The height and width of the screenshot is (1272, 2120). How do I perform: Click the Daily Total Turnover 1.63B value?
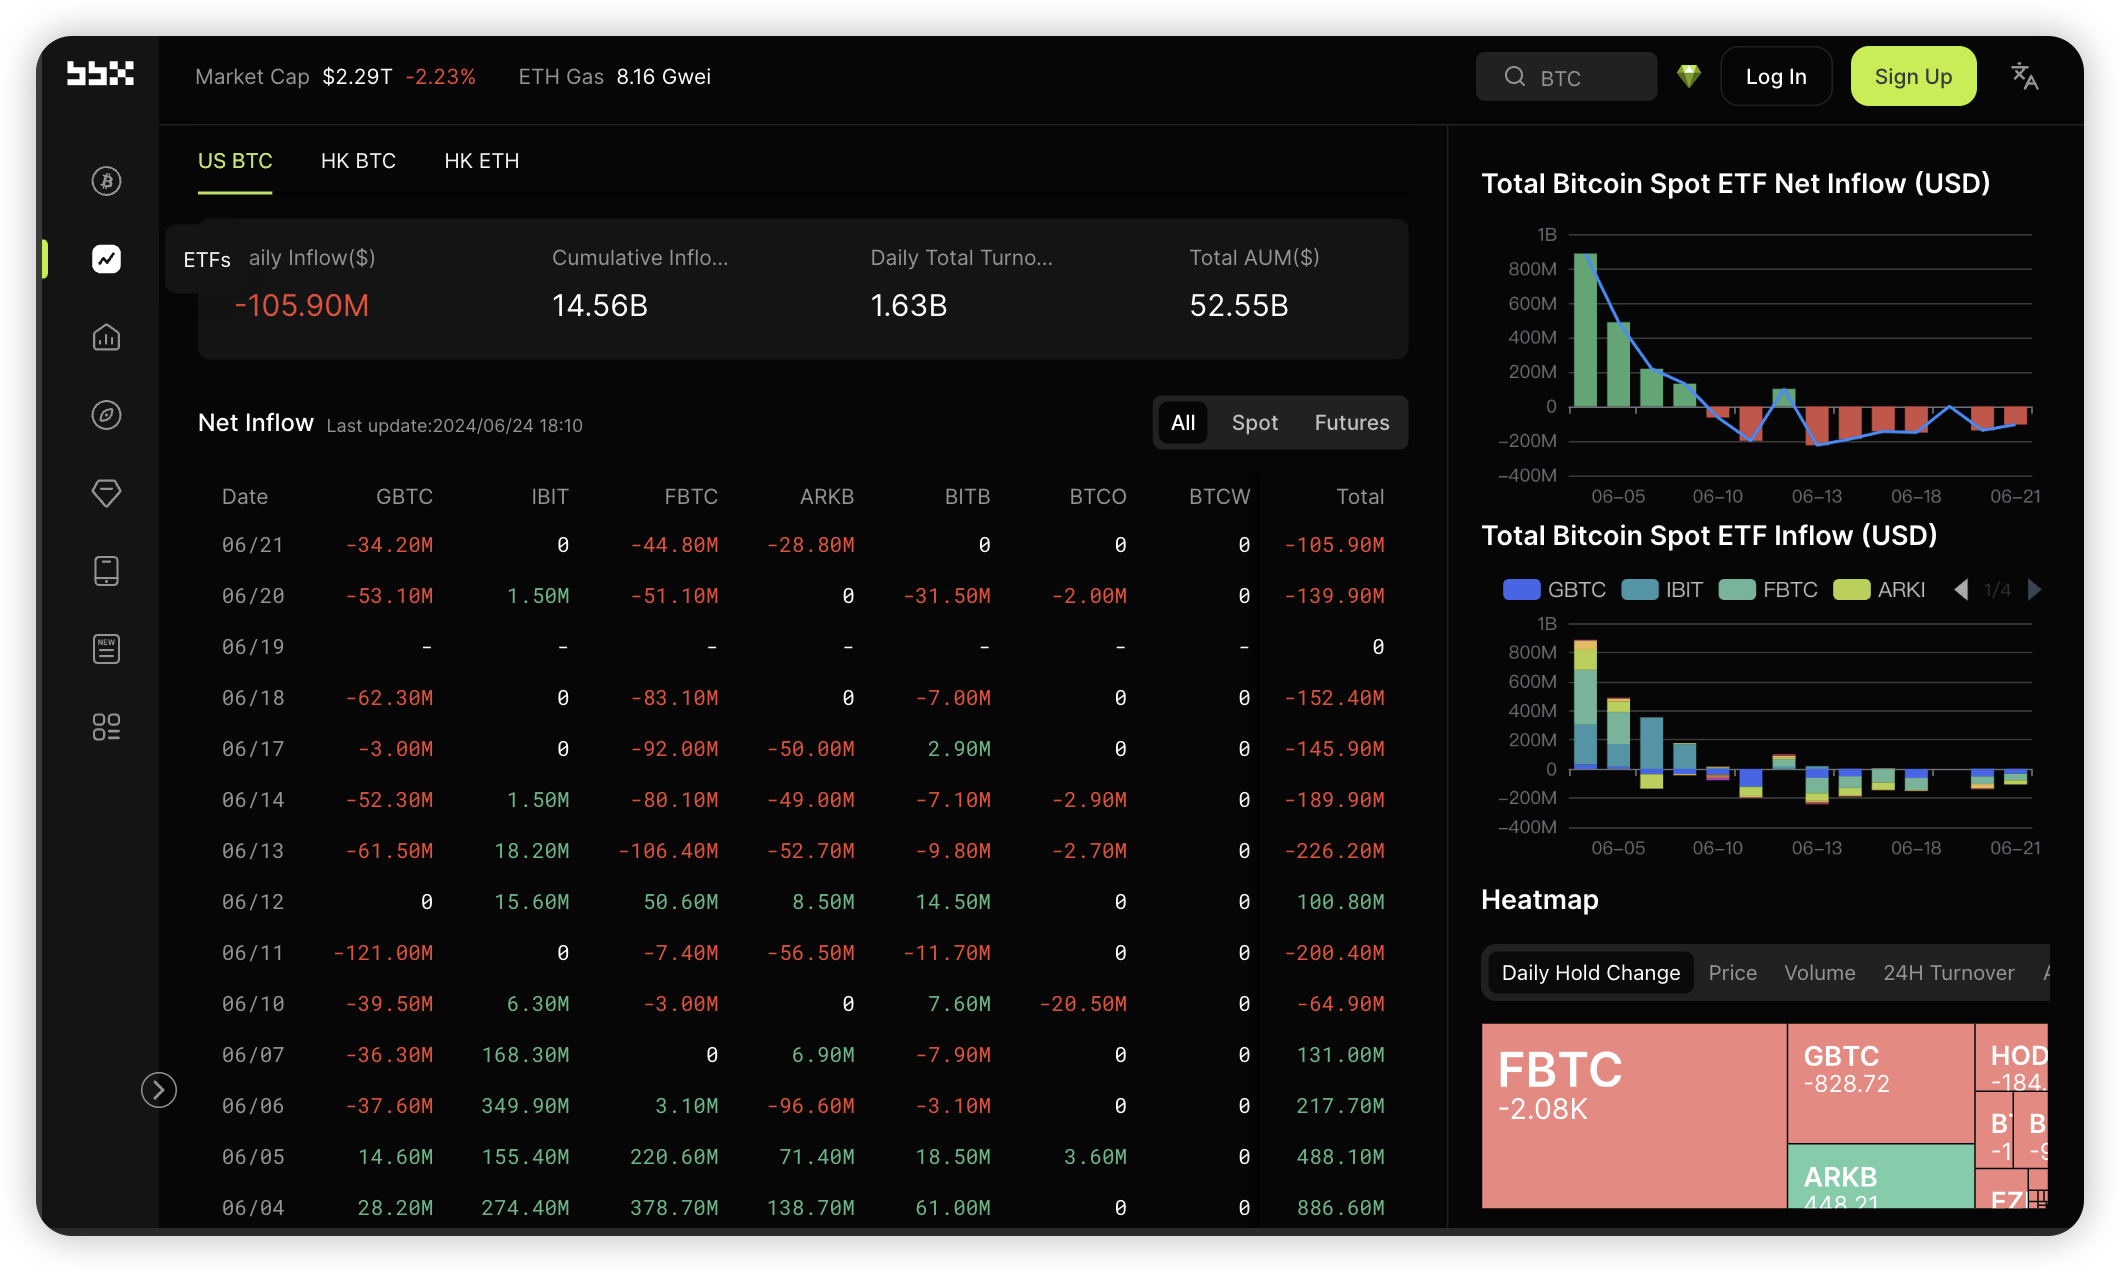pos(909,305)
